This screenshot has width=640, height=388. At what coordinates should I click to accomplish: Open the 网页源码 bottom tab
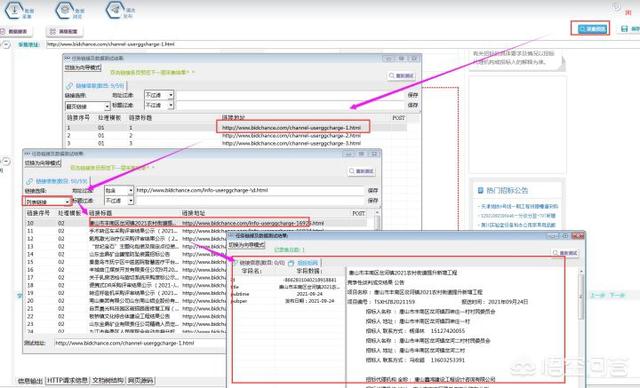[x=141, y=380]
